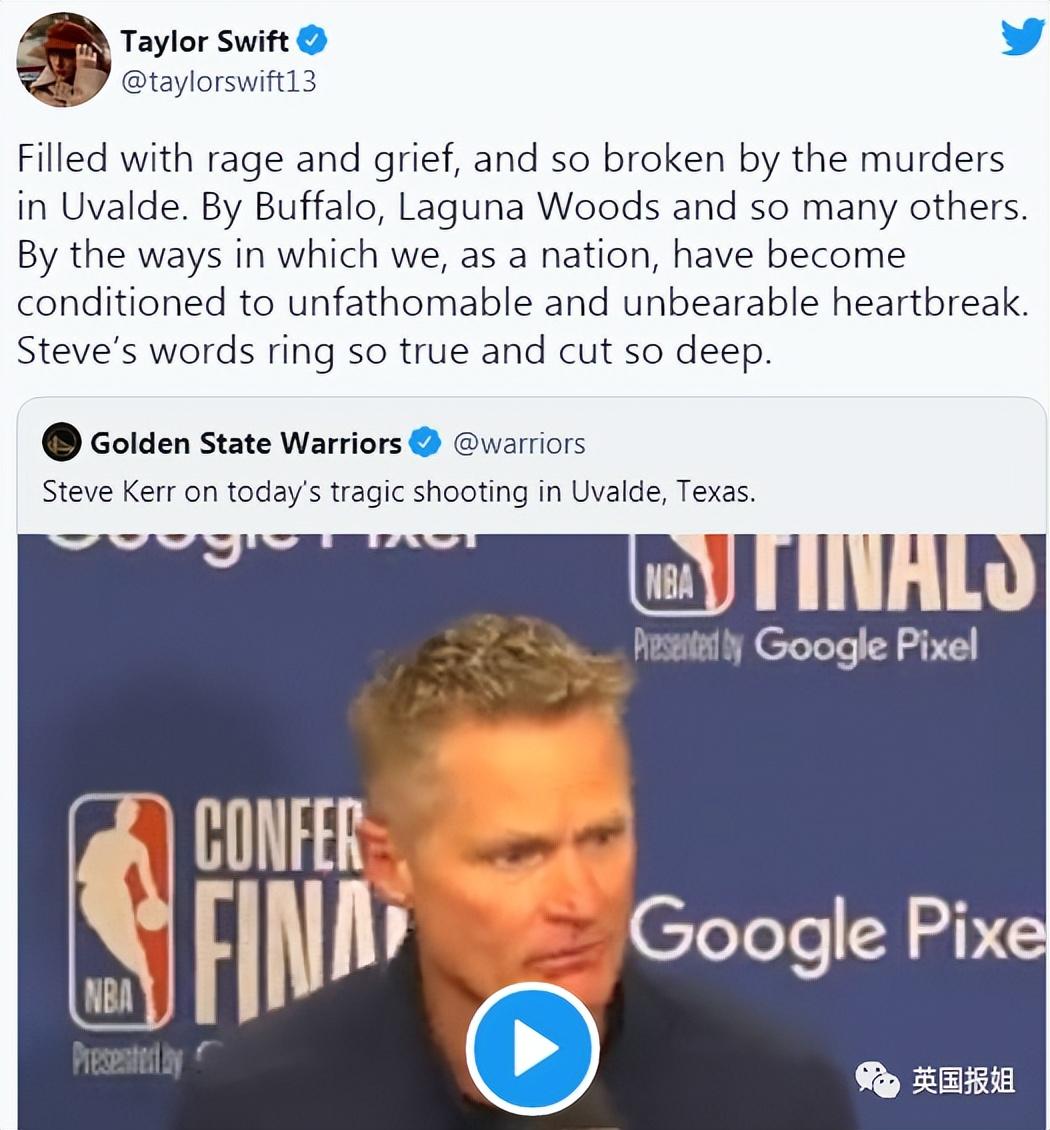The height and width of the screenshot is (1130, 1050).
Task: Click the Warriors verified checkmark badge
Action: coord(425,442)
